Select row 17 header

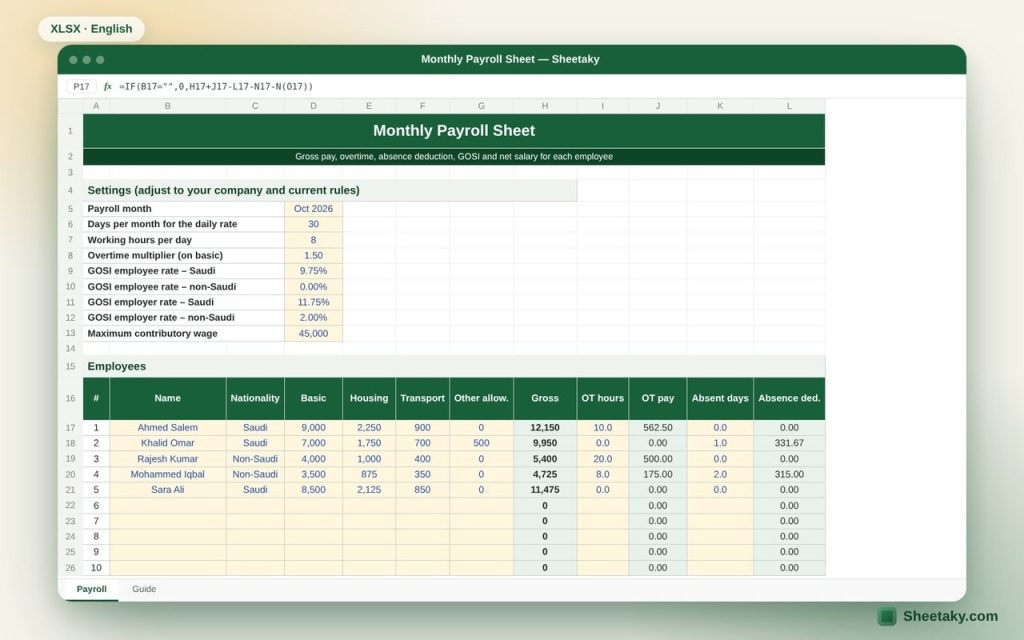(x=71, y=428)
